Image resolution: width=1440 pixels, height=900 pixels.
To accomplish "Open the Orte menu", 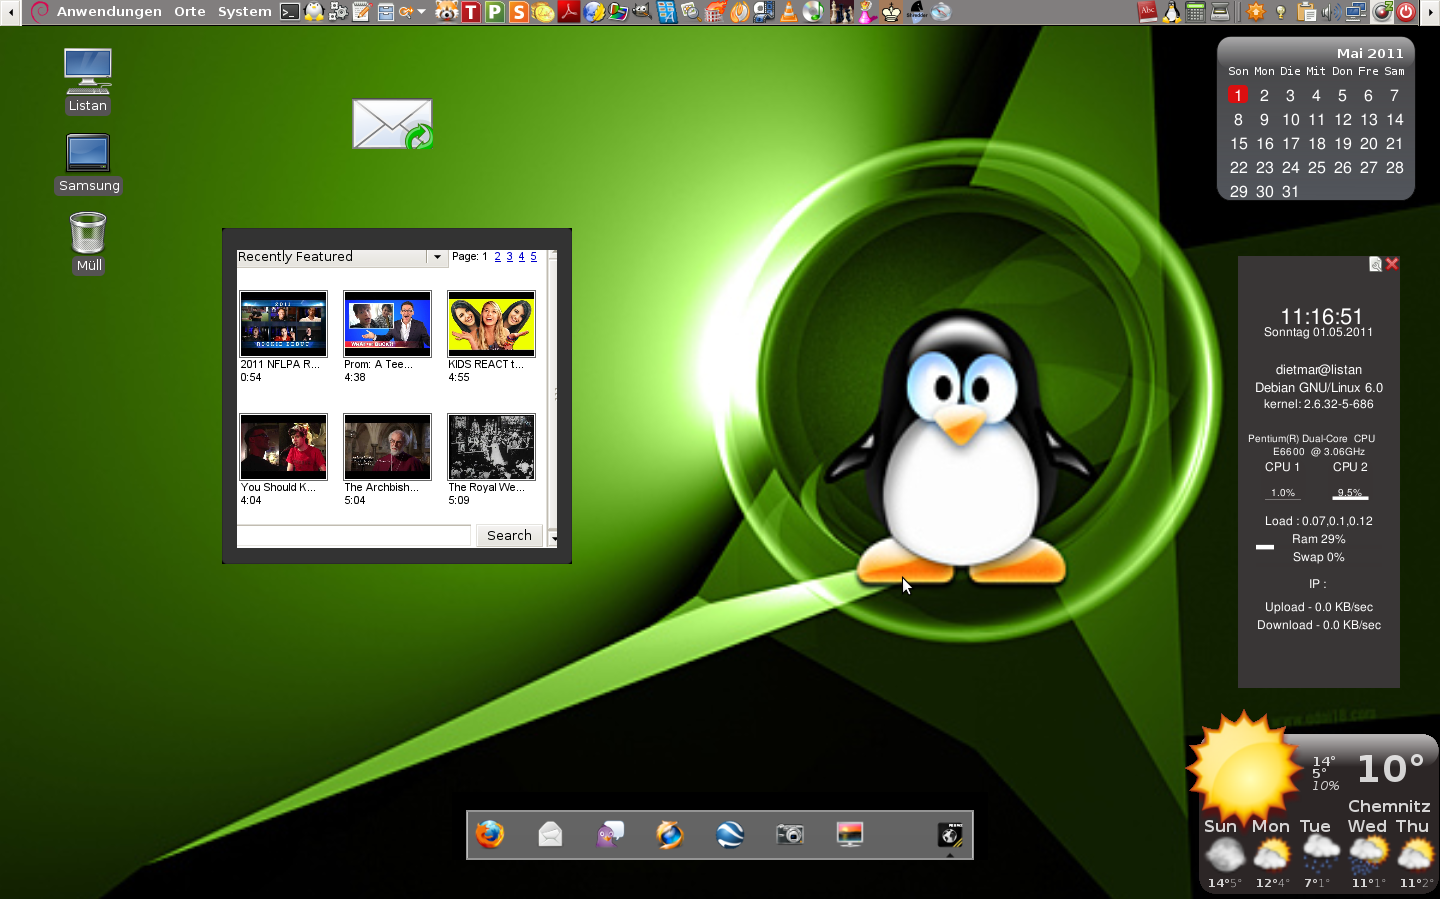I will (x=190, y=12).
